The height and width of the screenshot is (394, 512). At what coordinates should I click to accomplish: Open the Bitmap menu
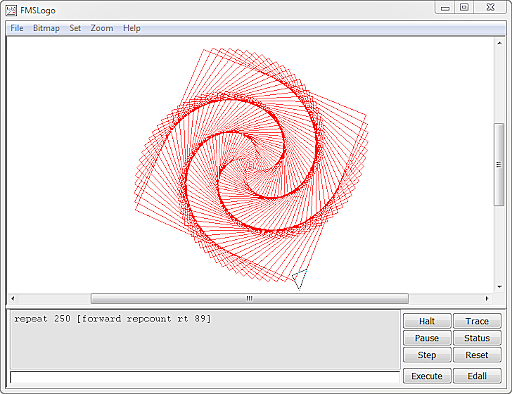(46, 28)
